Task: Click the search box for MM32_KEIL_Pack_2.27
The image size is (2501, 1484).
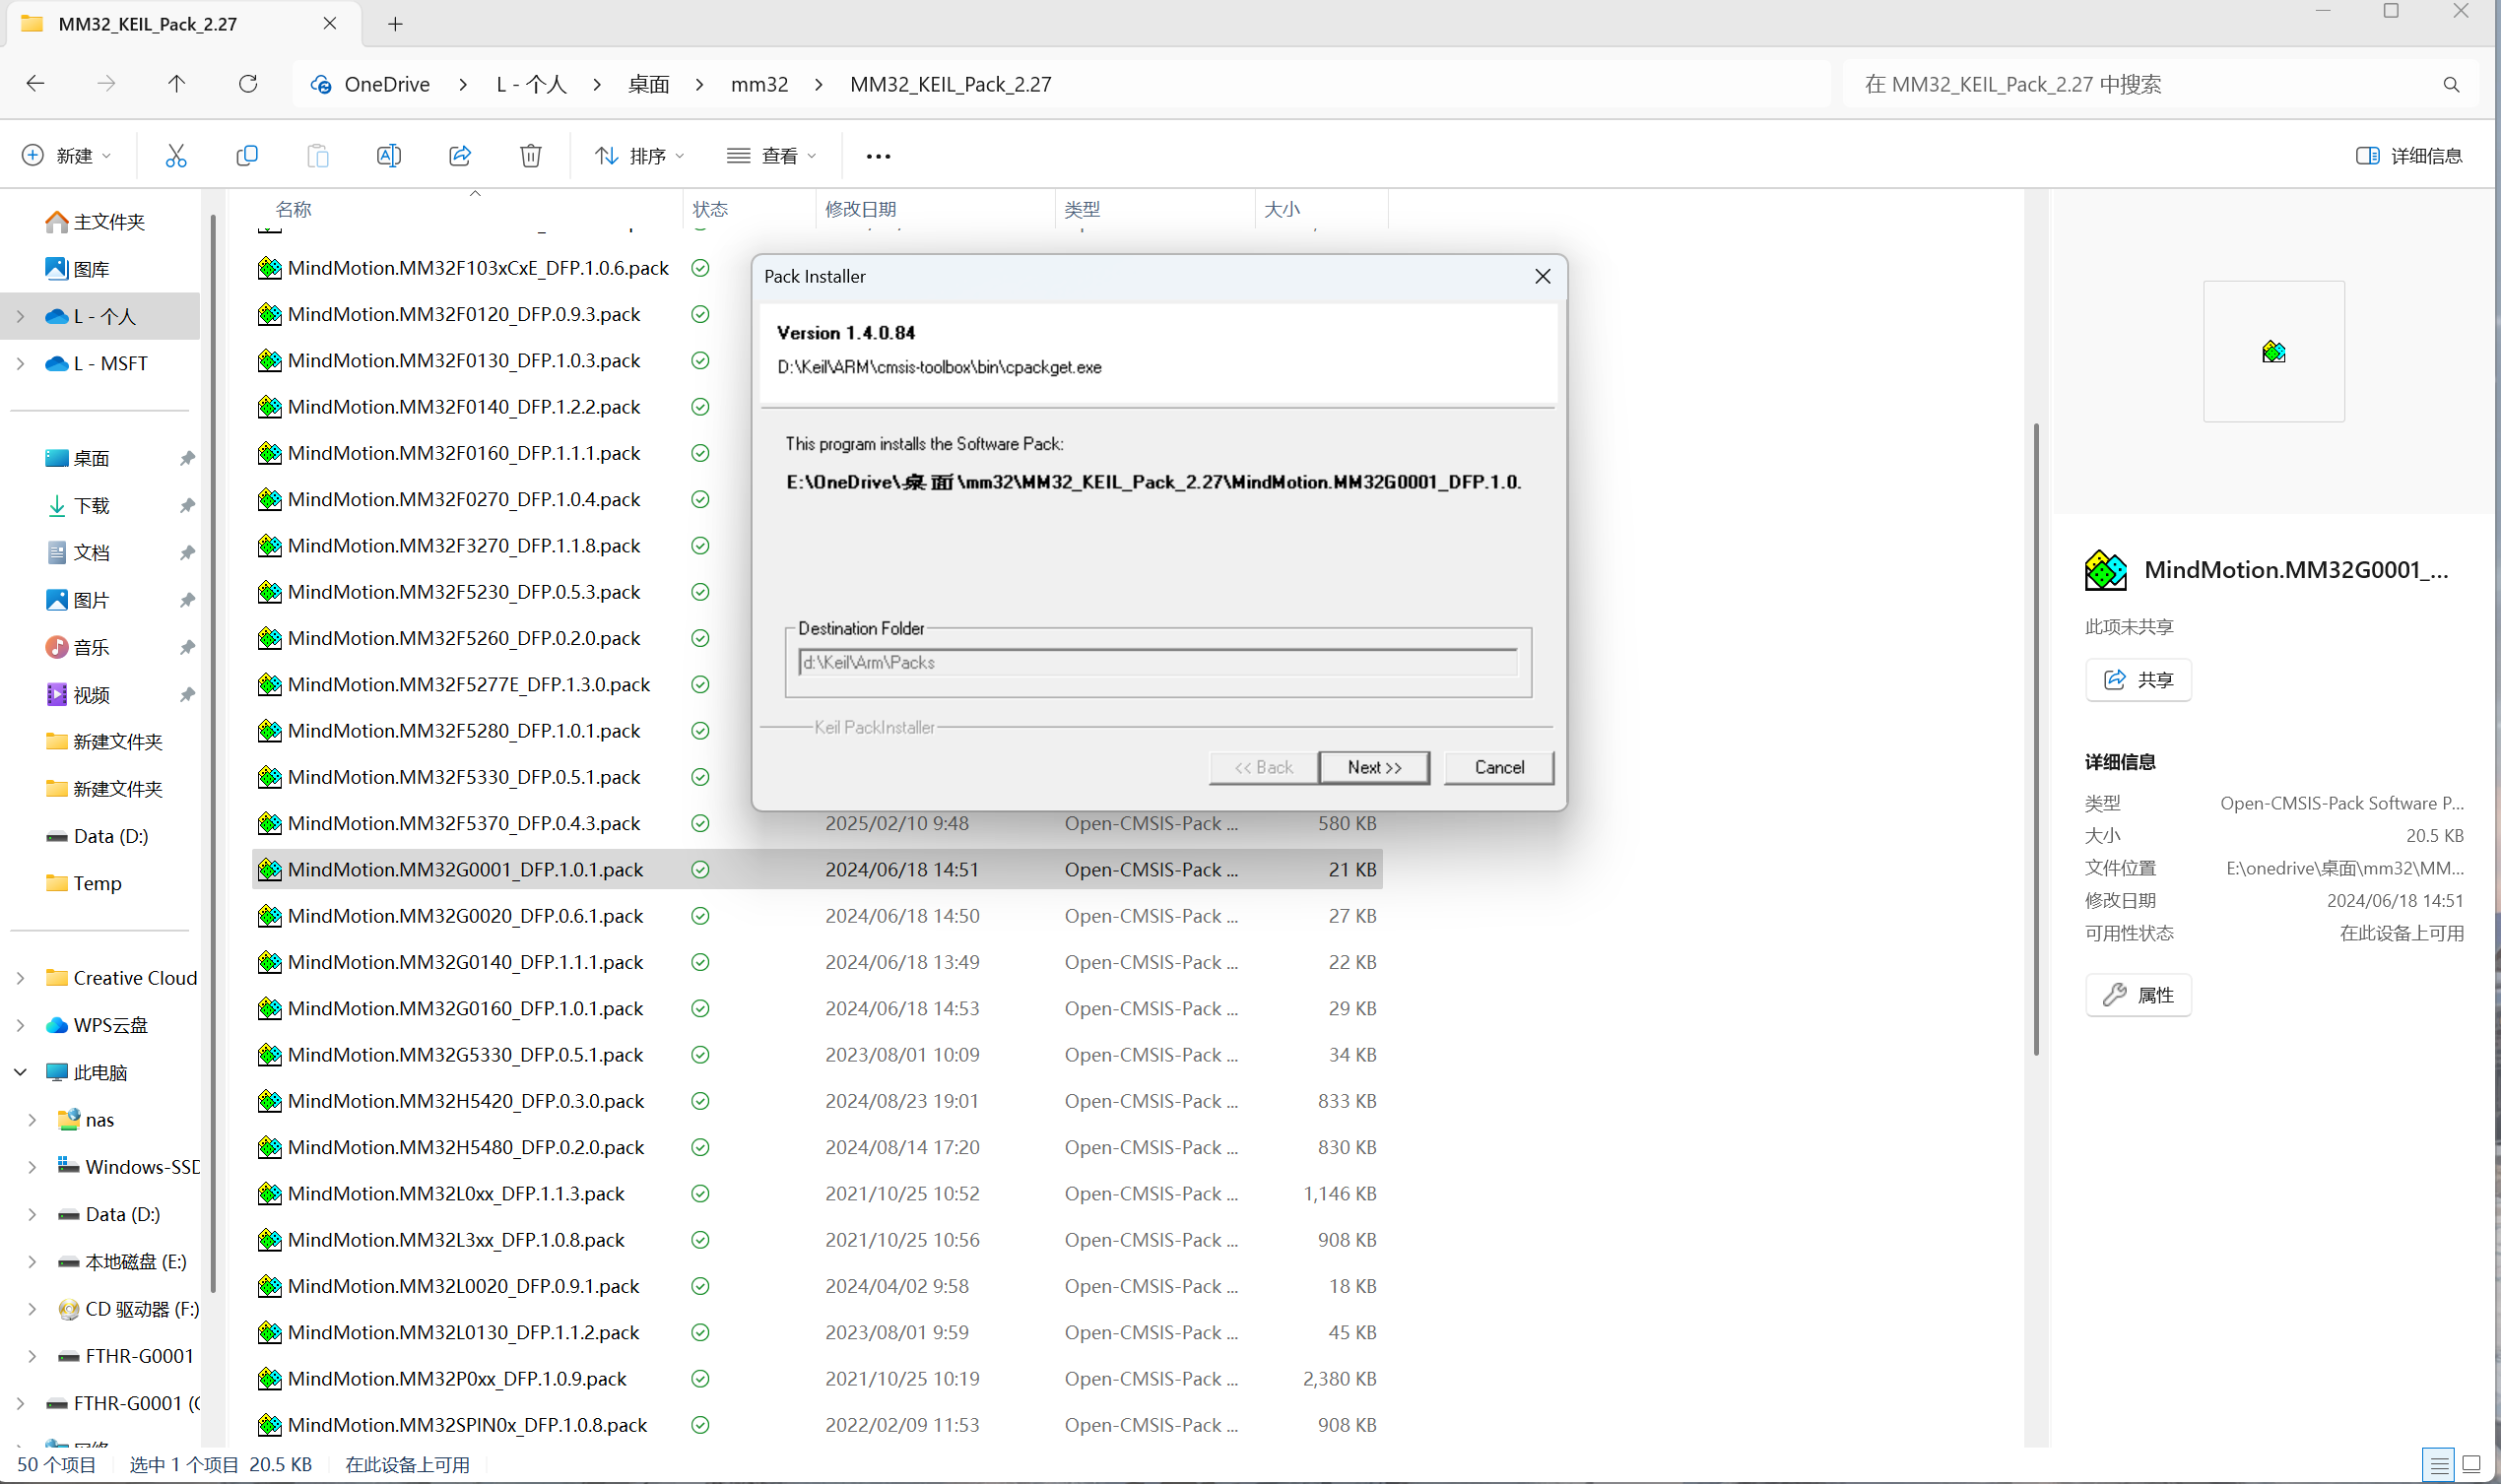Action: point(2140,84)
